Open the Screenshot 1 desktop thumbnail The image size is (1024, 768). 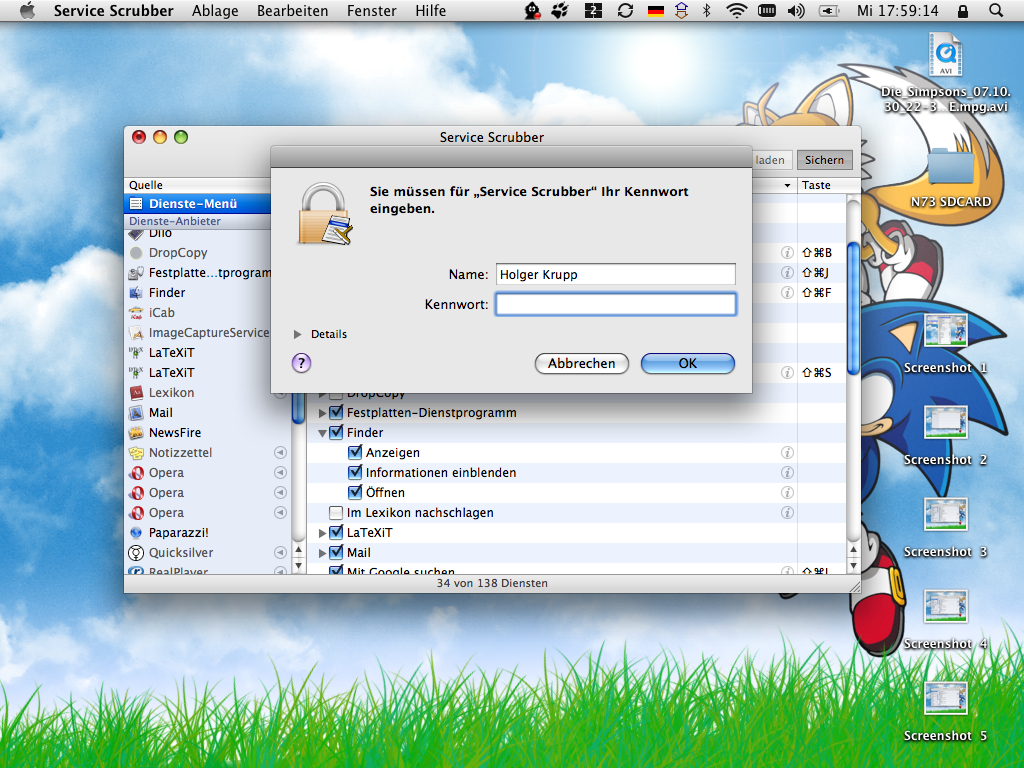coord(946,330)
